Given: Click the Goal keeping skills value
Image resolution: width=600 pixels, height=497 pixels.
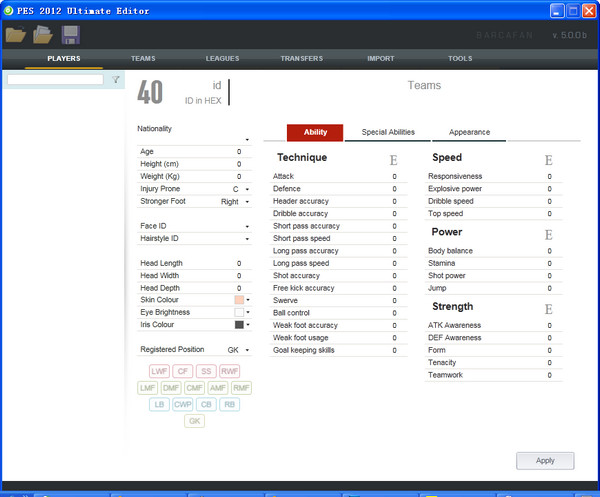Looking at the screenshot, I should click(394, 350).
